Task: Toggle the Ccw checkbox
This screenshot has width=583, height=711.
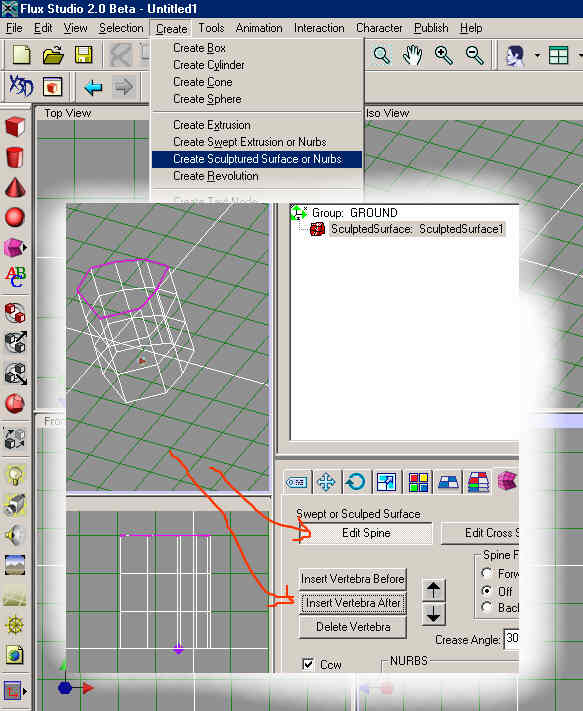Action: pyautogui.click(x=308, y=664)
